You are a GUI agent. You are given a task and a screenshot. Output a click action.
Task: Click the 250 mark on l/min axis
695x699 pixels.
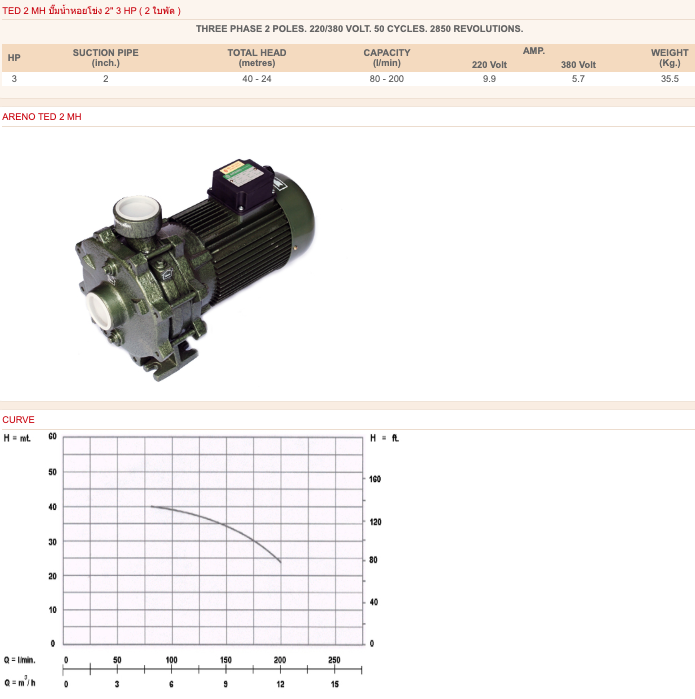click(x=334, y=660)
